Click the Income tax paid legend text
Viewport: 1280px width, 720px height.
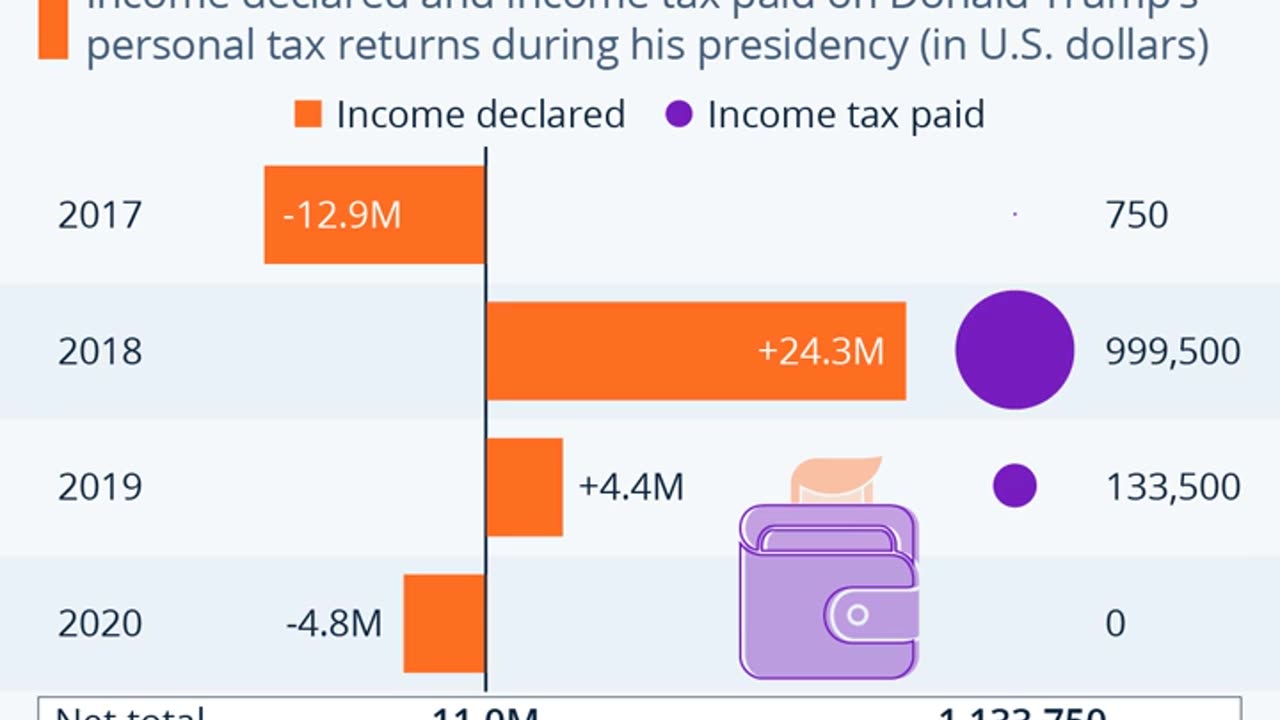pyautogui.click(x=846, y=114)
